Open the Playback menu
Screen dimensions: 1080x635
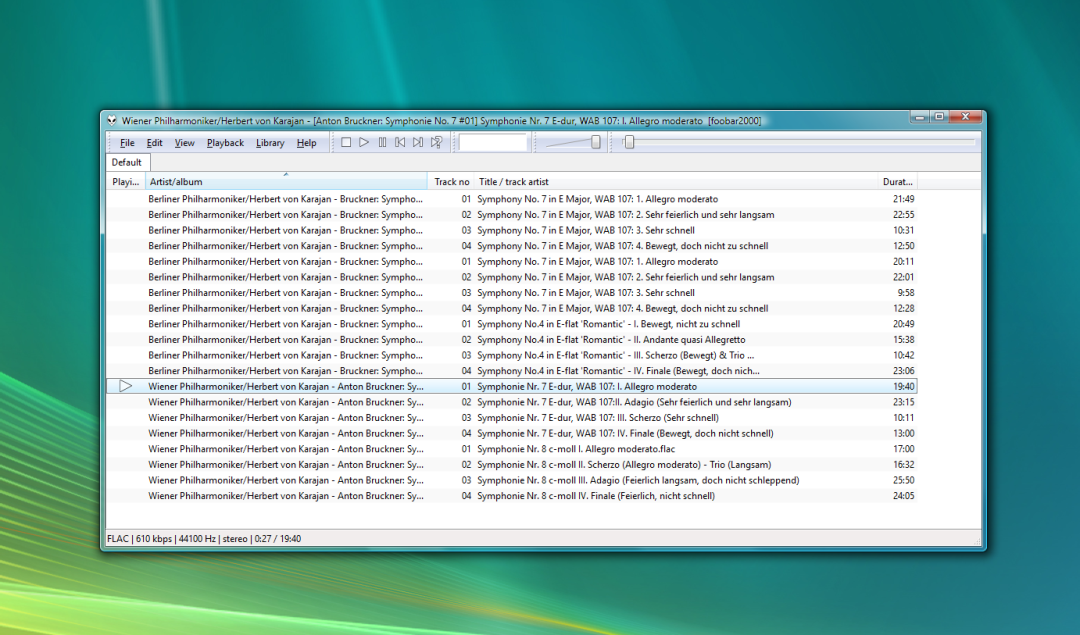click(x=225, y=143)
